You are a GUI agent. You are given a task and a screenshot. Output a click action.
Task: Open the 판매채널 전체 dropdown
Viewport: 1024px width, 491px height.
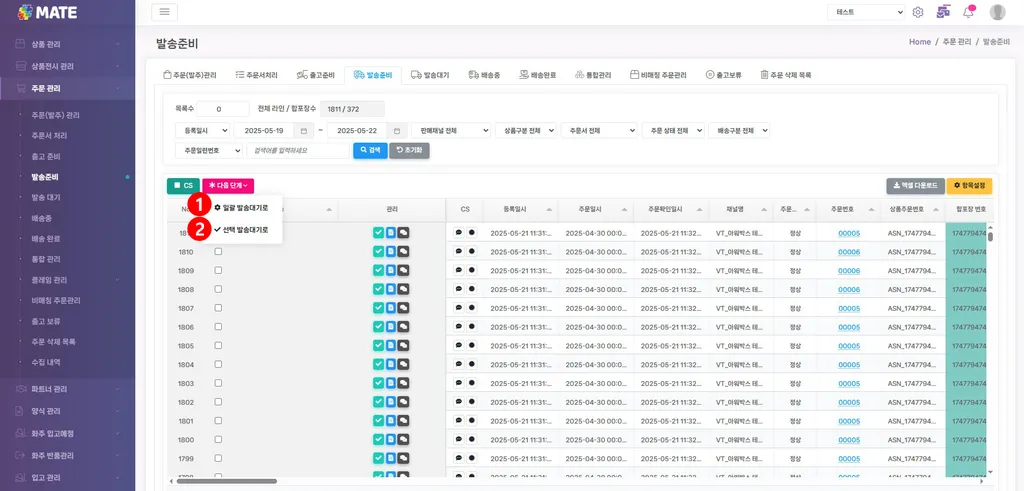coord(451,131)
